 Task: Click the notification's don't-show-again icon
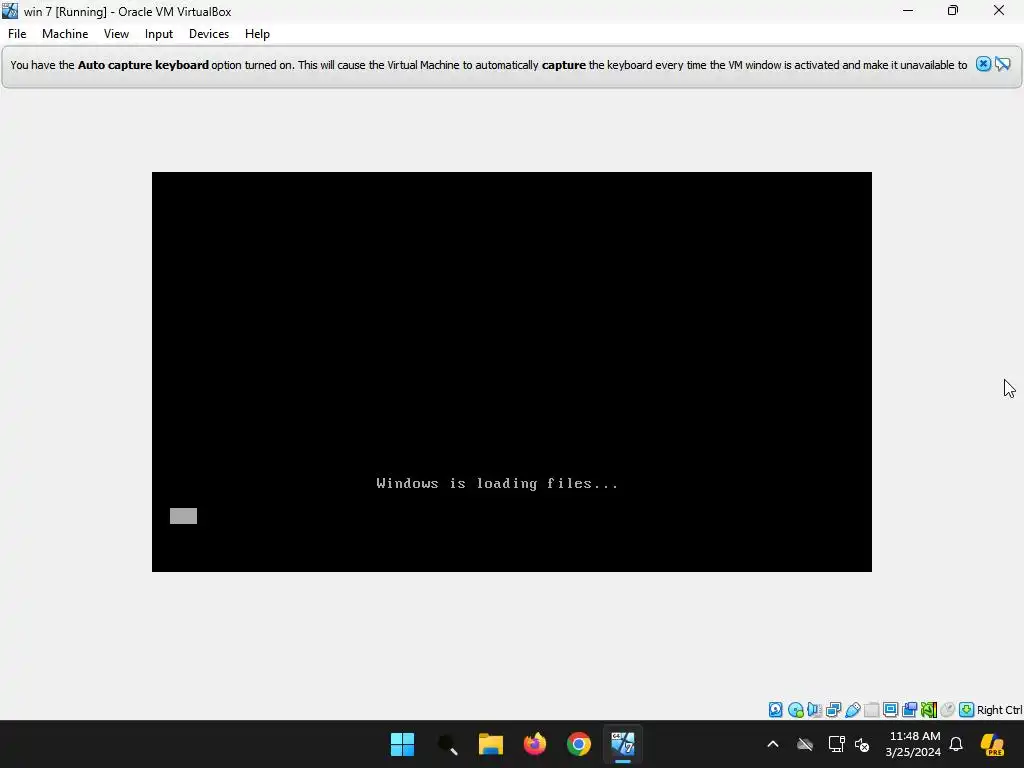[1003, 64]
